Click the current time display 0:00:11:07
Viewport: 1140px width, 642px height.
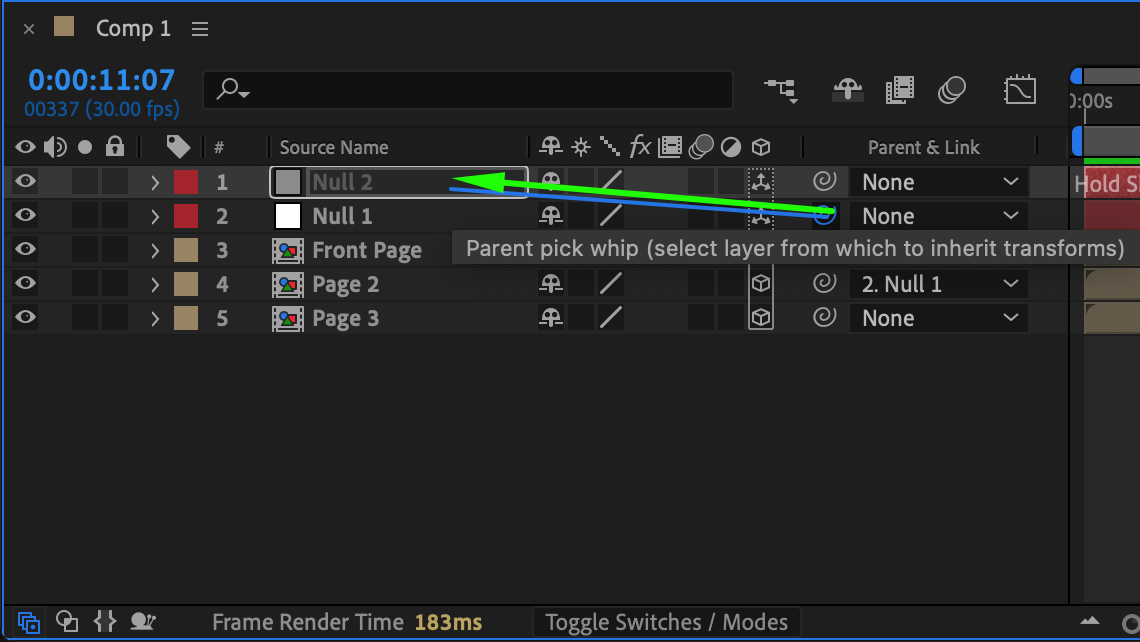pos(101,80)
